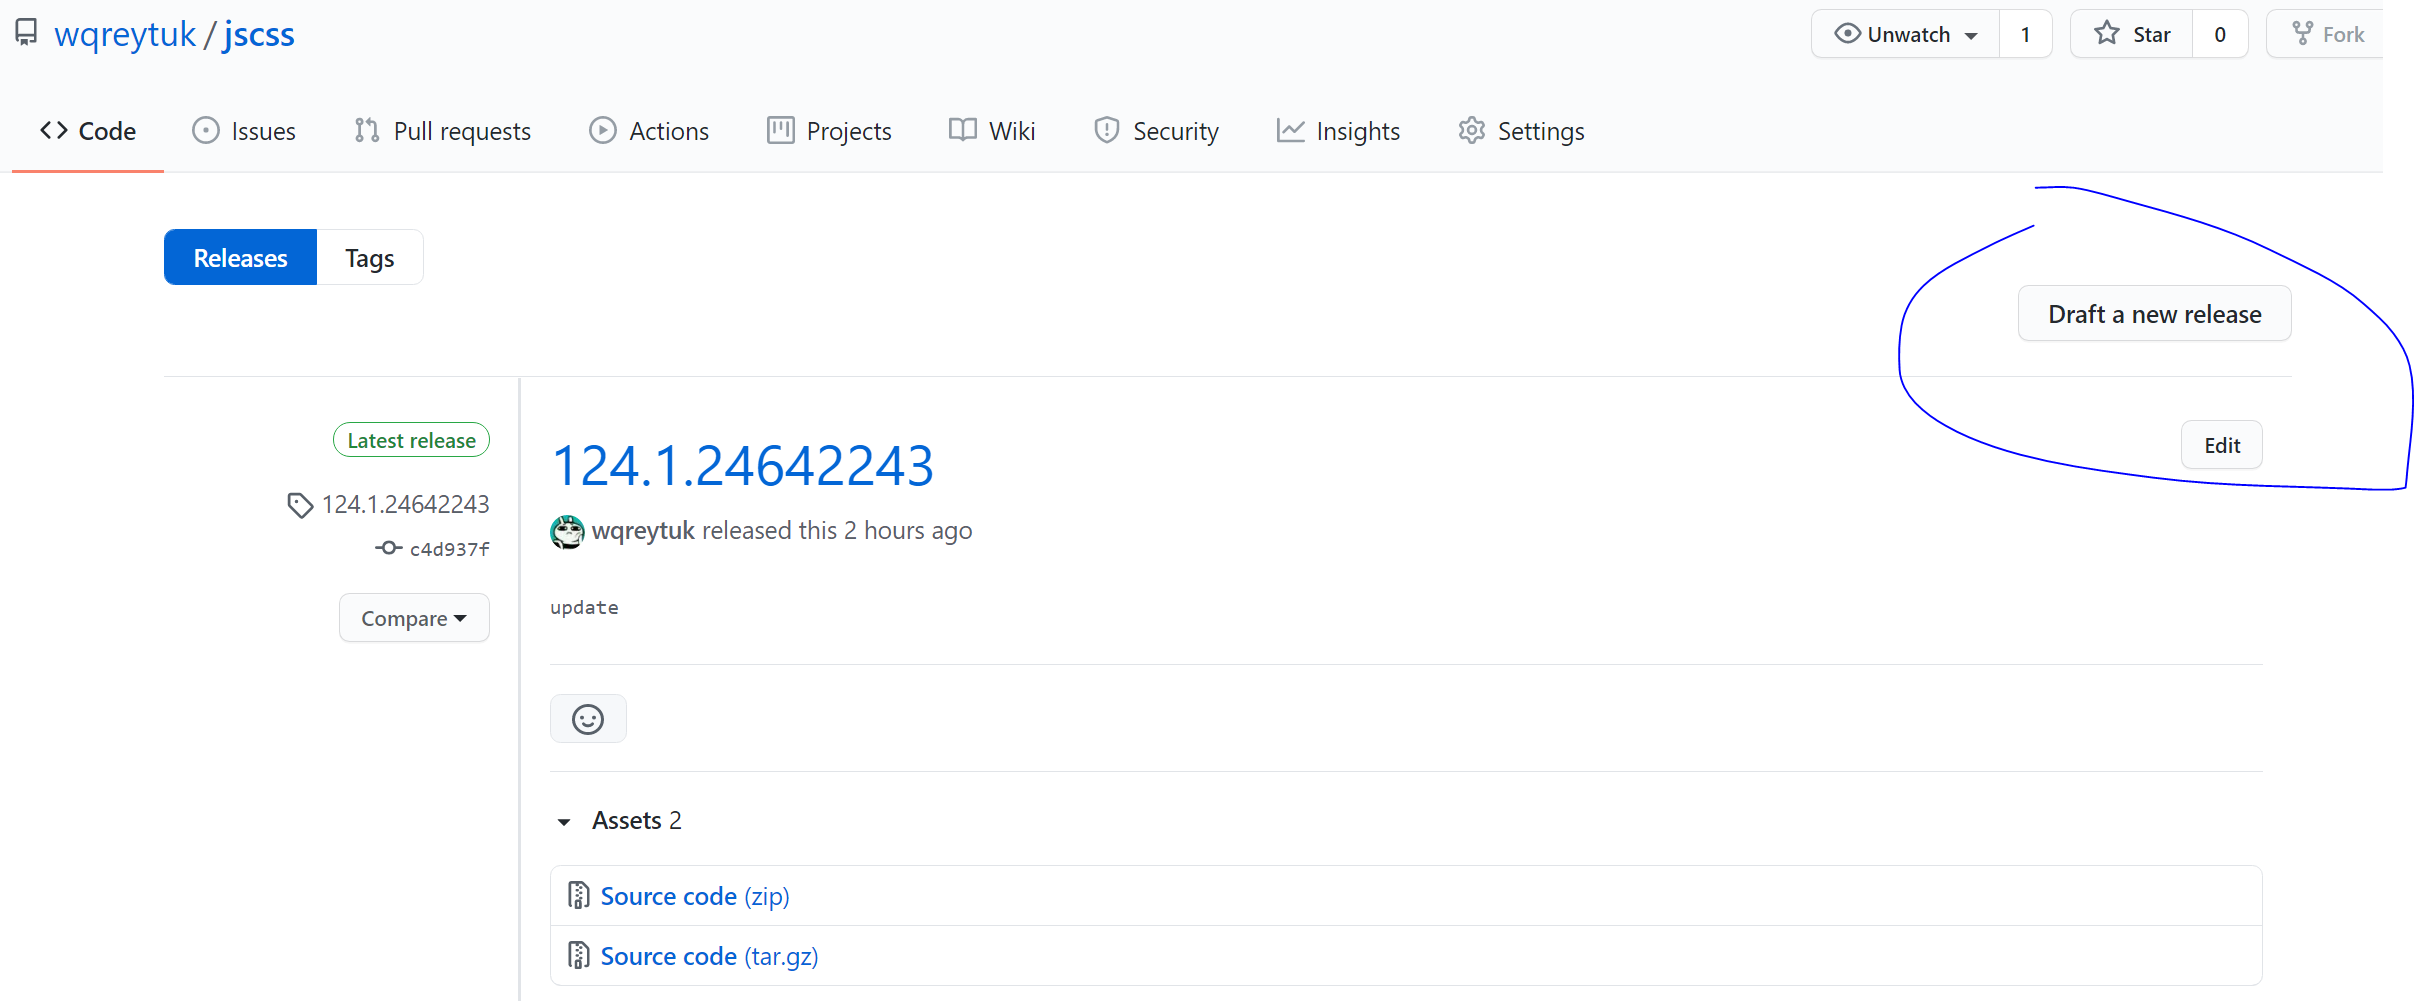Viewport: 2414px width, 1001px height.
Task: Star the repository with the Star button
Action: click(x=2131, y=34)
